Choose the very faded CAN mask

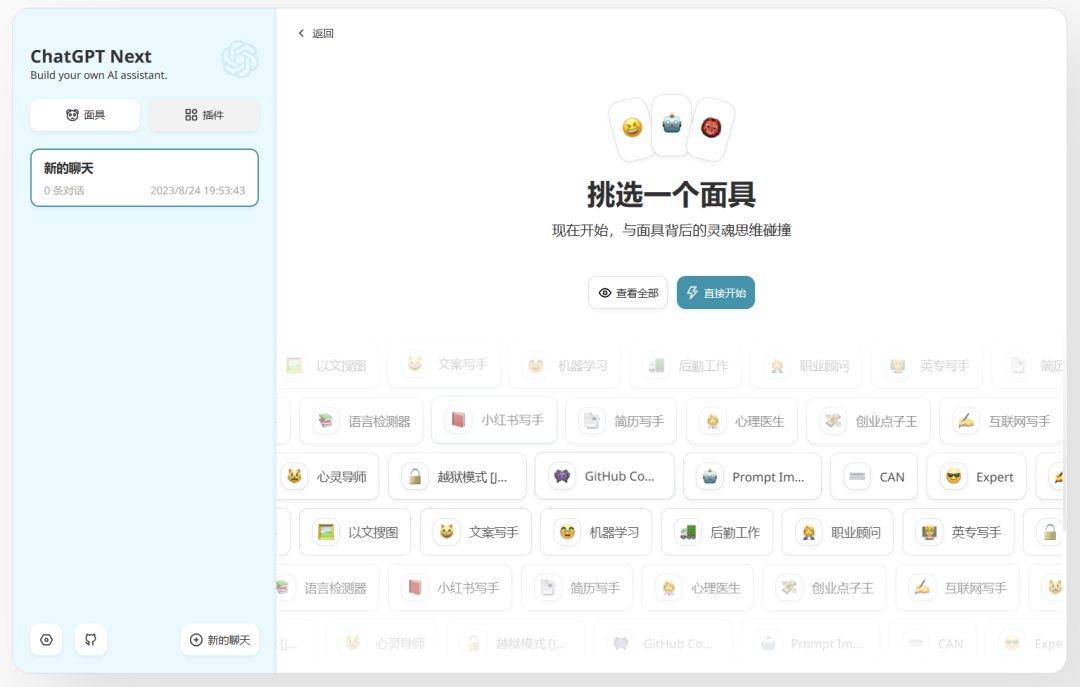(933, 644)
